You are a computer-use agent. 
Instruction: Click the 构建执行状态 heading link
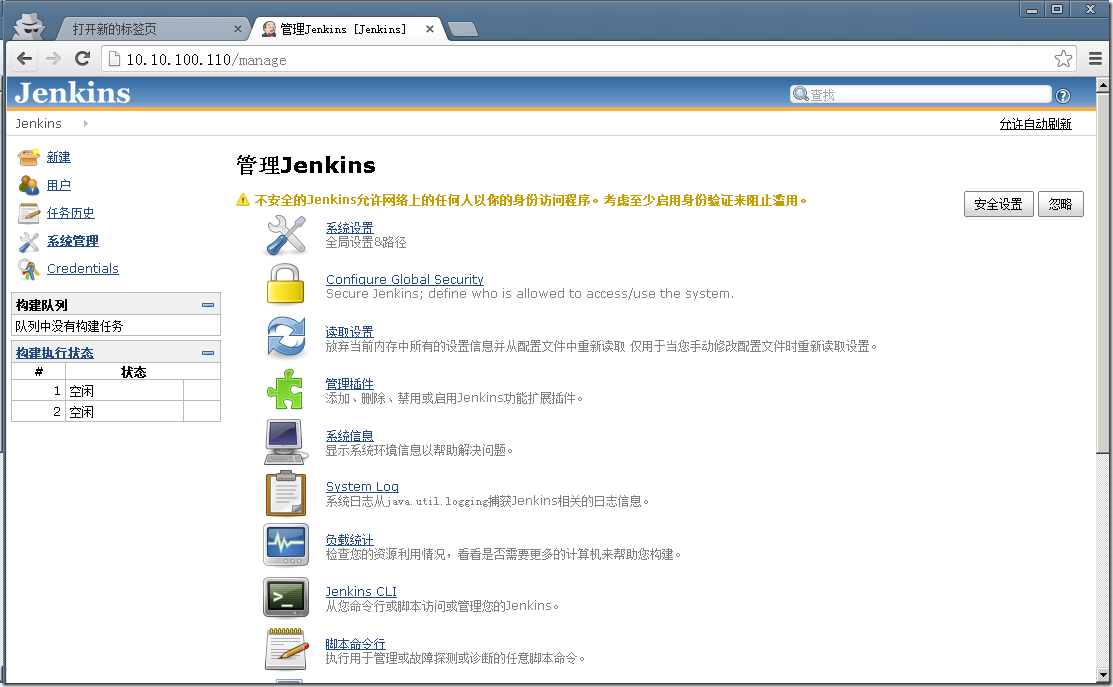coord(55,353)
